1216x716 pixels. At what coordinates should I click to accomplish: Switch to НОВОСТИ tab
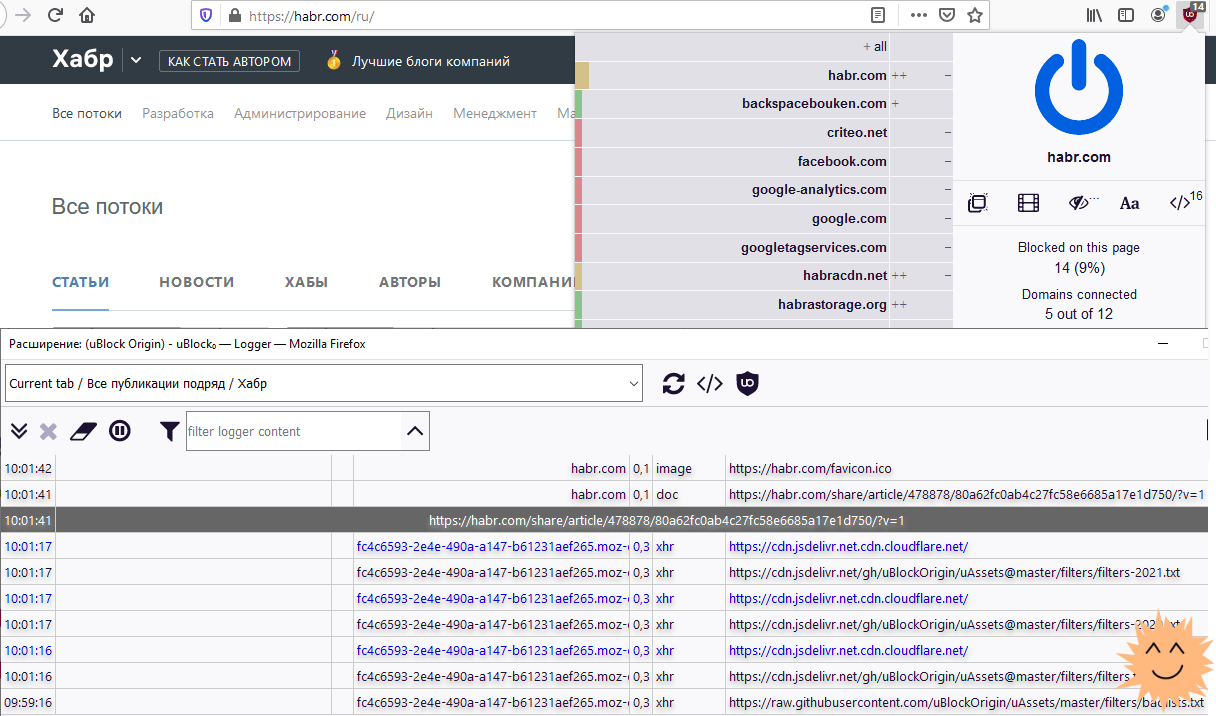(x=196, y=282)
